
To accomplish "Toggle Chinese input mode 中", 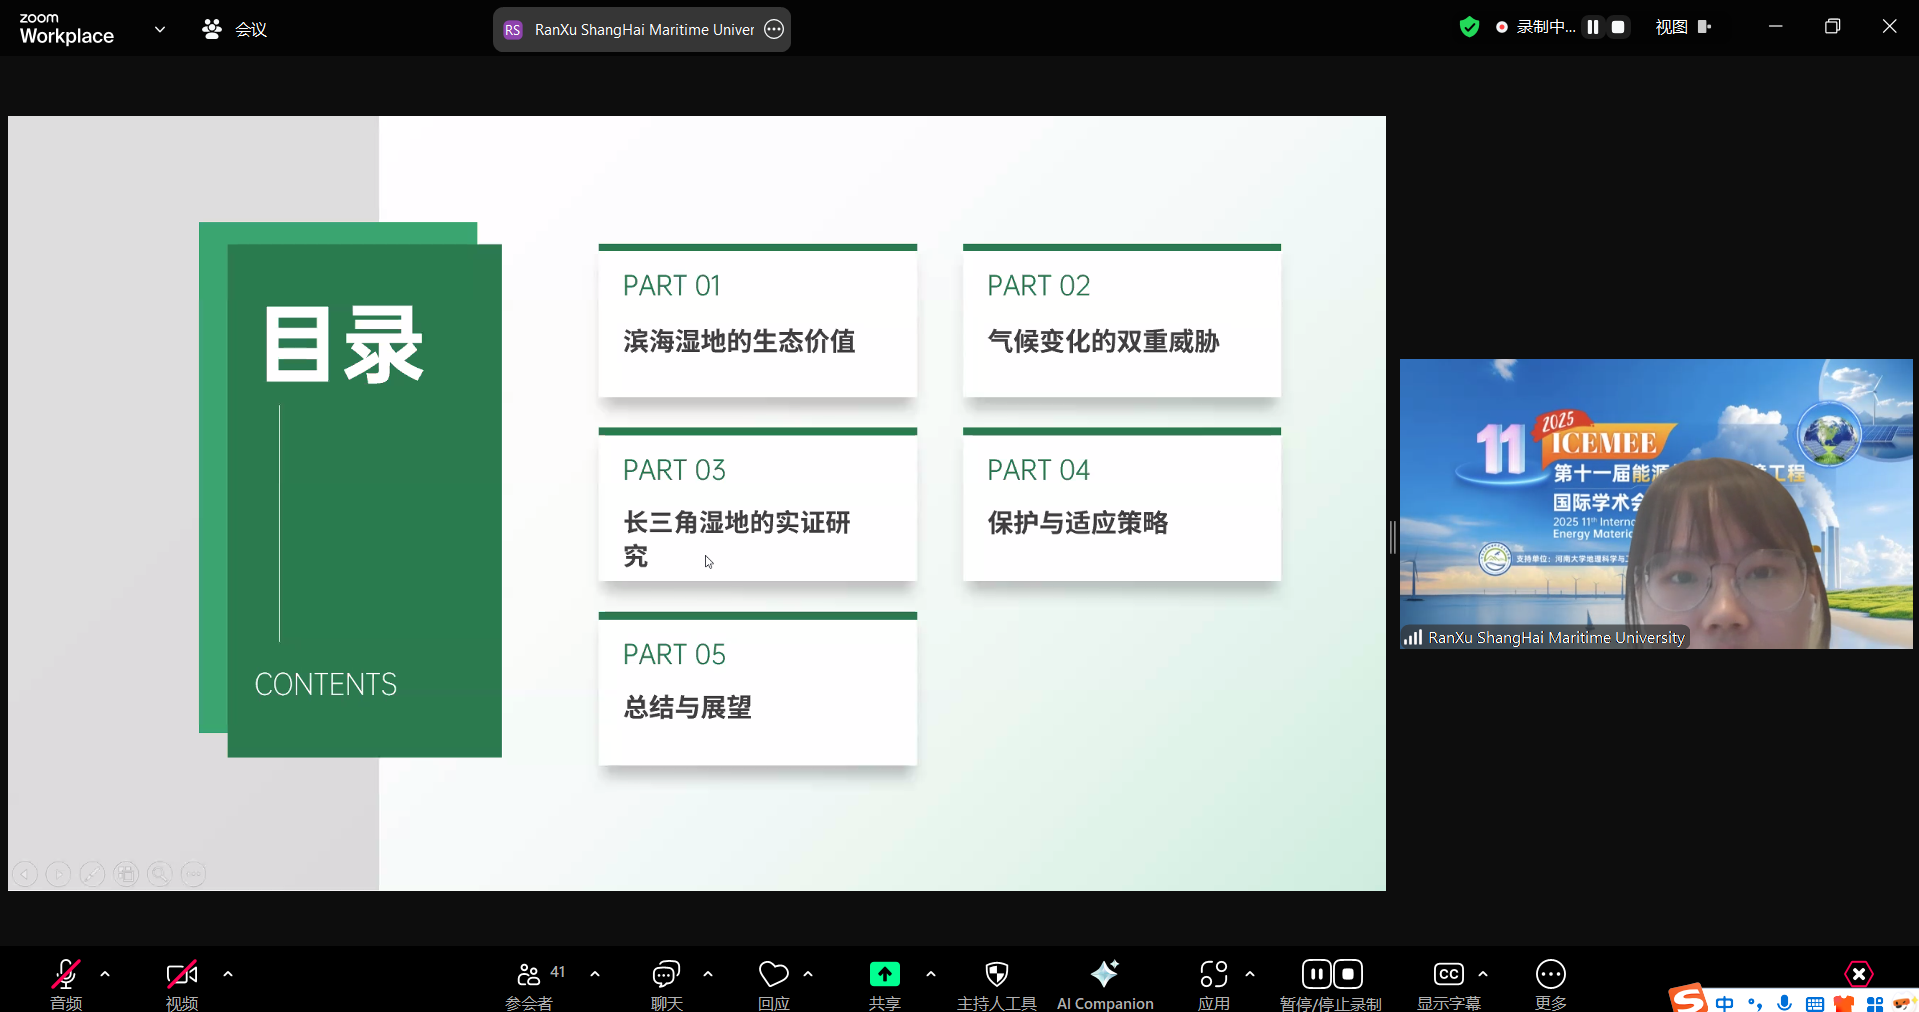I will [1725, 1003].
